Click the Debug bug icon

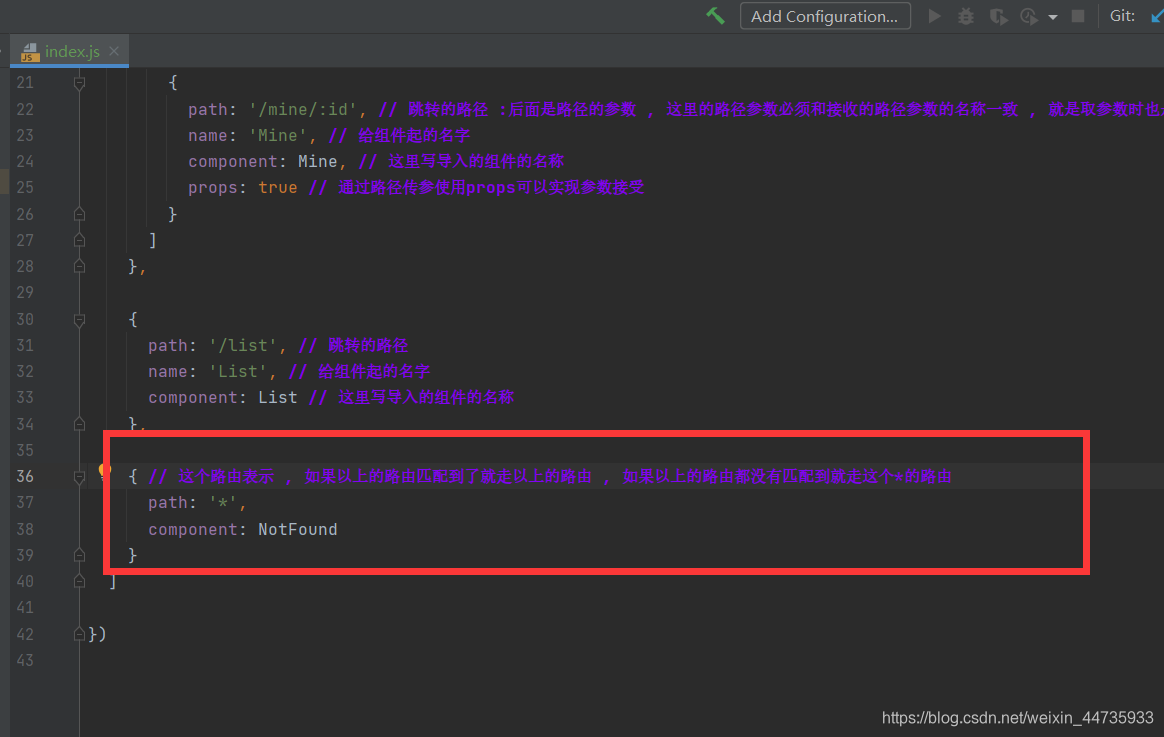point(965,16)
